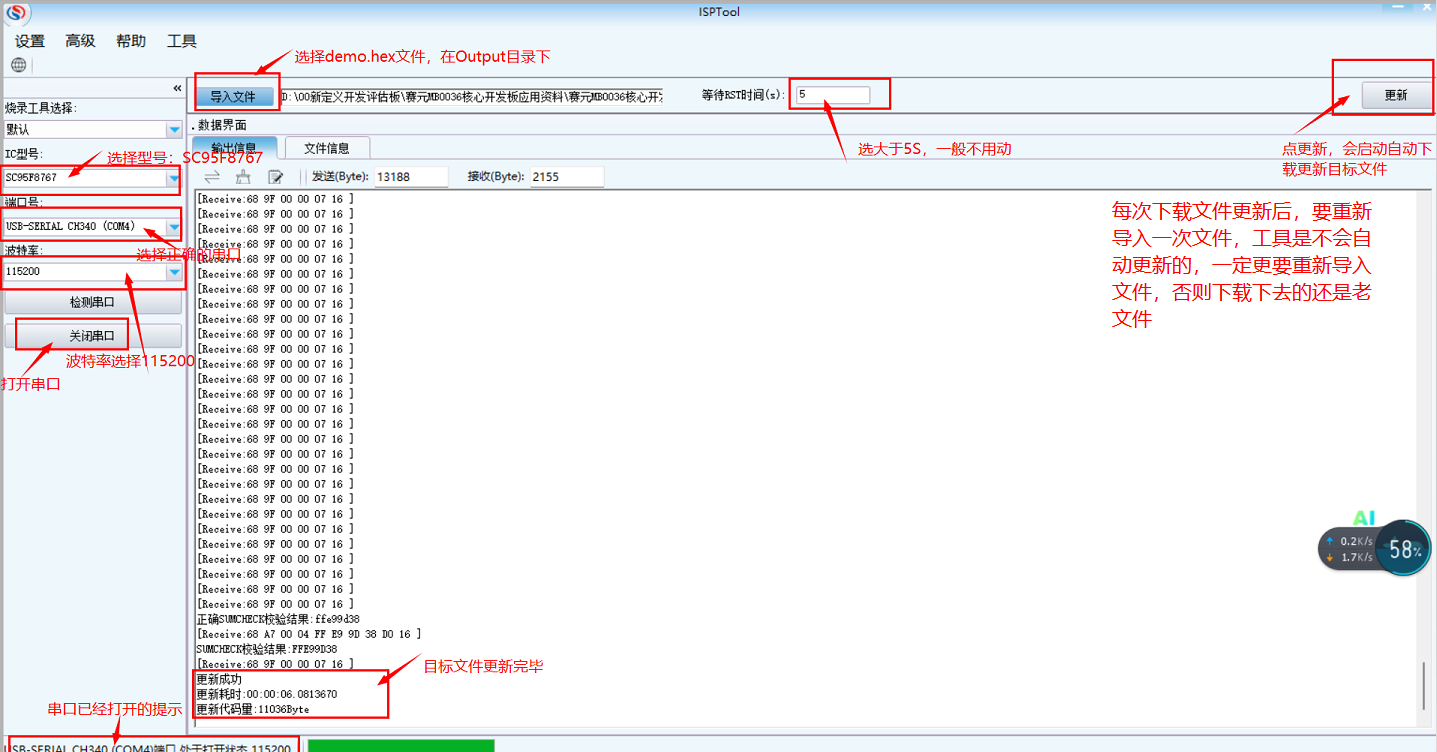Click the 关闭串口 button
The height and width of the screenshot is (752, 1437).
(x=93, y=336)
